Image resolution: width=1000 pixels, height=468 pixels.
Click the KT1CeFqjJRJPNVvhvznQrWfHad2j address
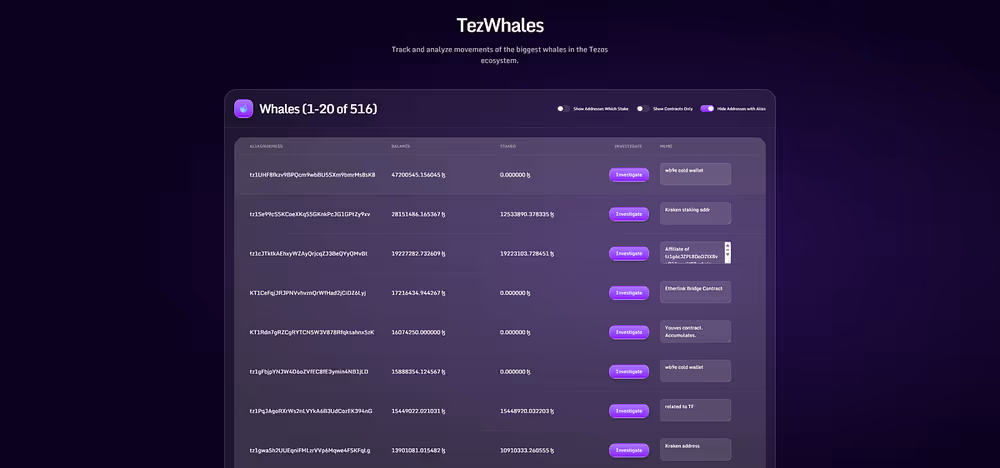(x=308, y=293)
